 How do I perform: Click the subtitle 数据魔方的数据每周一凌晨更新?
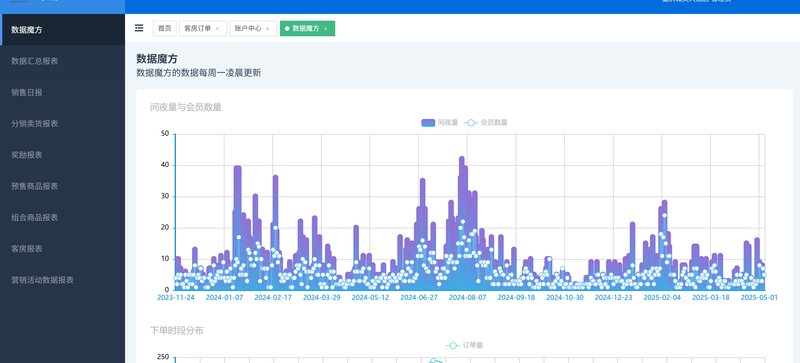point(198,73)
